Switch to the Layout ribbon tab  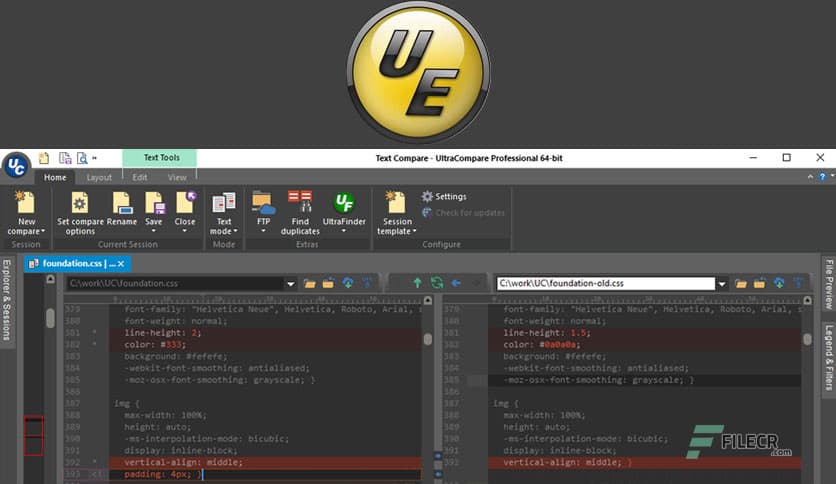point(99,178)
